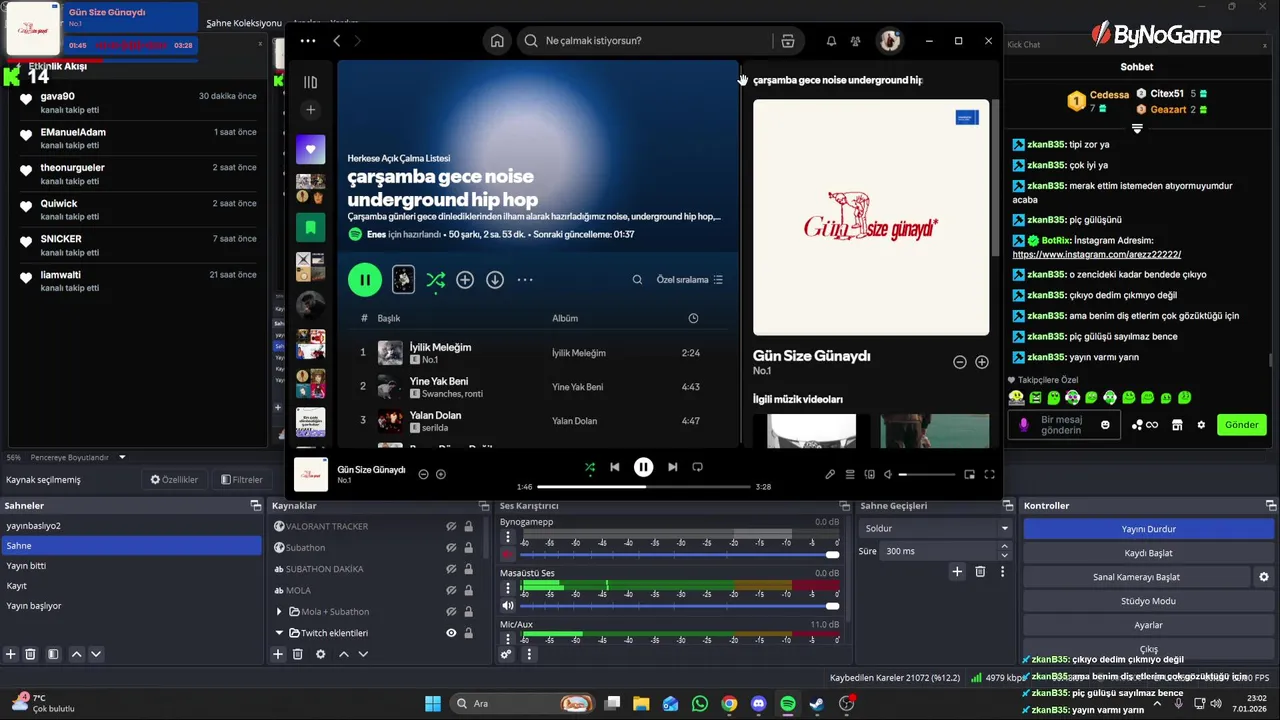Click Gün Size Günaydı album artwork
The width and height of the screenshot is (1280, 720).
(x=871, y=217)
